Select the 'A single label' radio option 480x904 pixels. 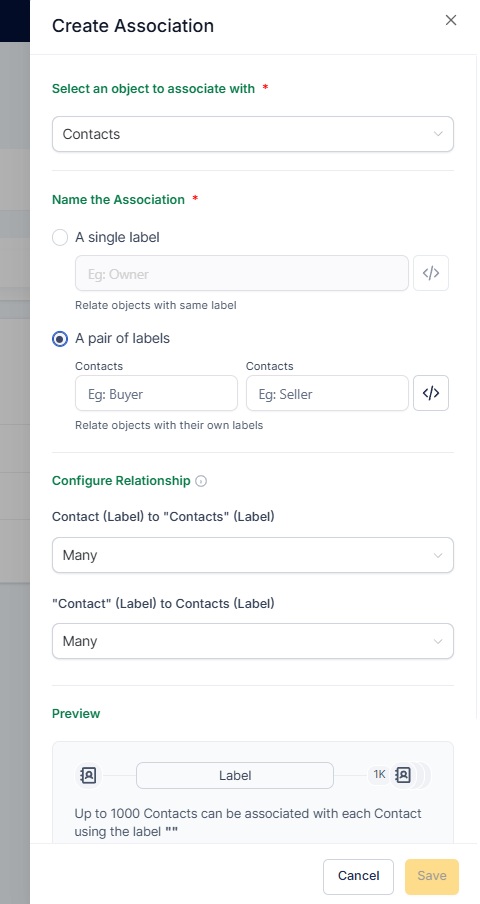[60, 238]
